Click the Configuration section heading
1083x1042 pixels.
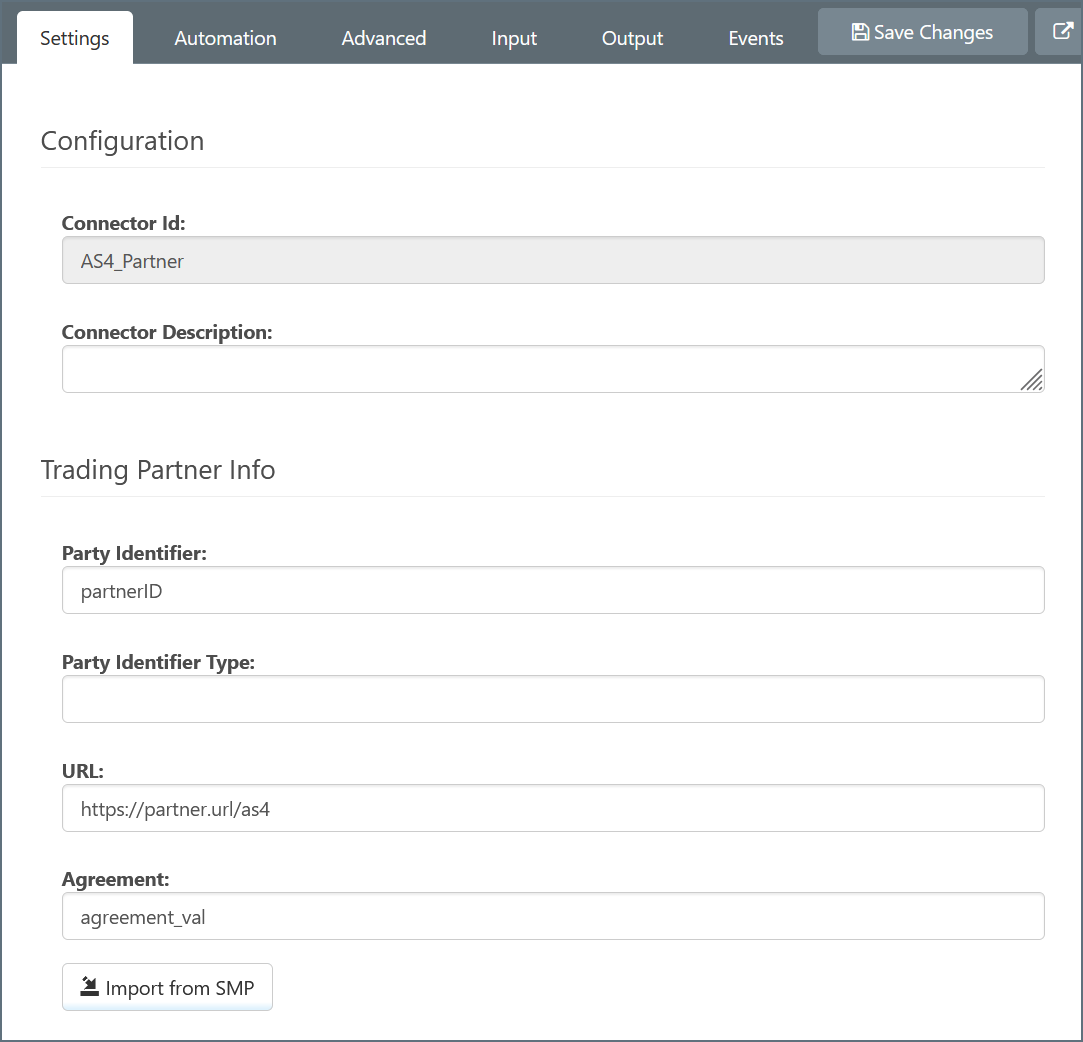coord(122,141)
